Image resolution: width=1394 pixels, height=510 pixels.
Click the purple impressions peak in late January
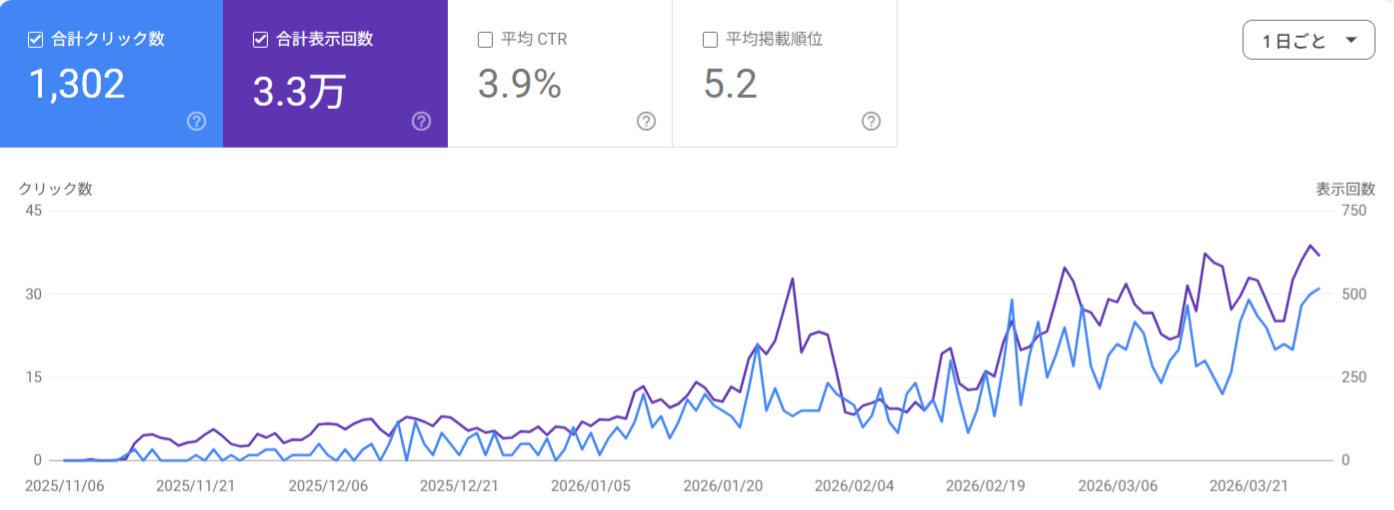coord(792,279)
